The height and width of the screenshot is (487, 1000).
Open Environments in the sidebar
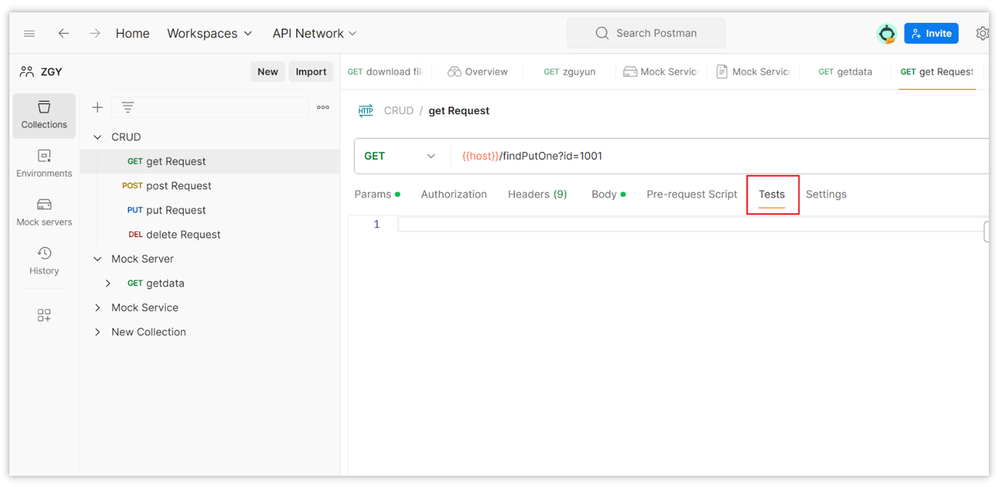click(x=44, y=164)
